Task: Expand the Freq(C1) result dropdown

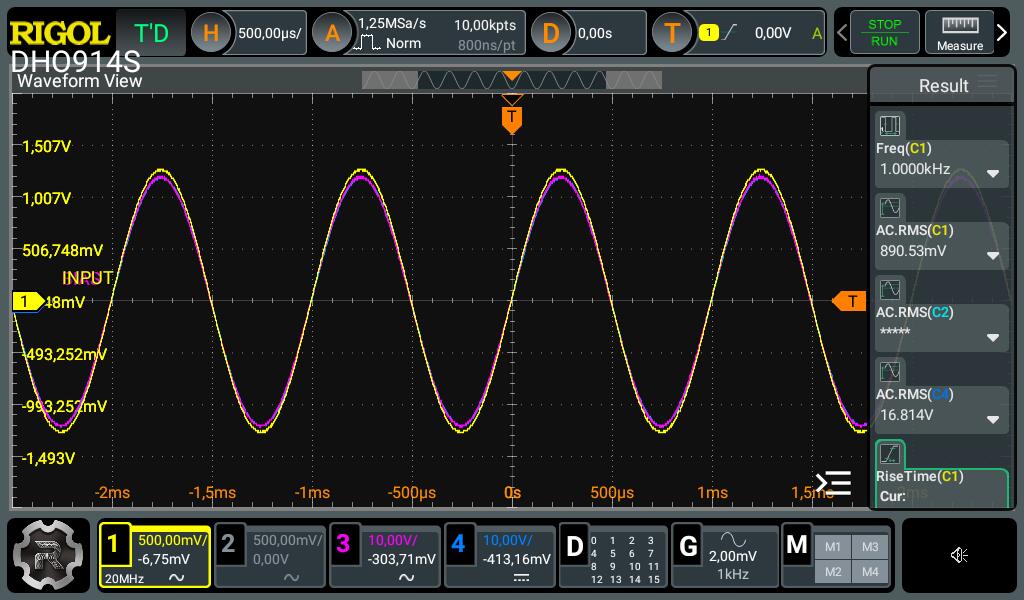Action: click(x=993, y=174)
